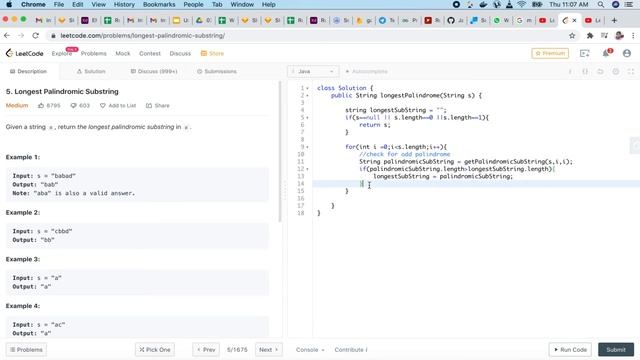Open editor settings gear
This screenshot has width=640, height=360.
(616, 71)
